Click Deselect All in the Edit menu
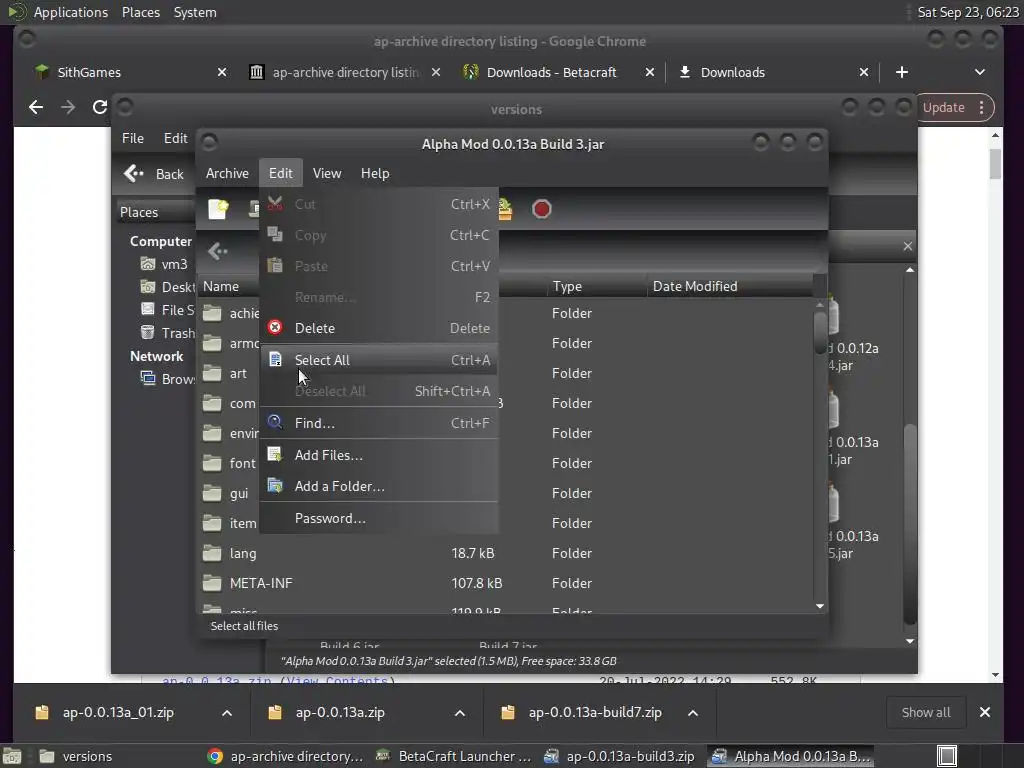The width and height of the screenshot is (1024, 768). 379,391
